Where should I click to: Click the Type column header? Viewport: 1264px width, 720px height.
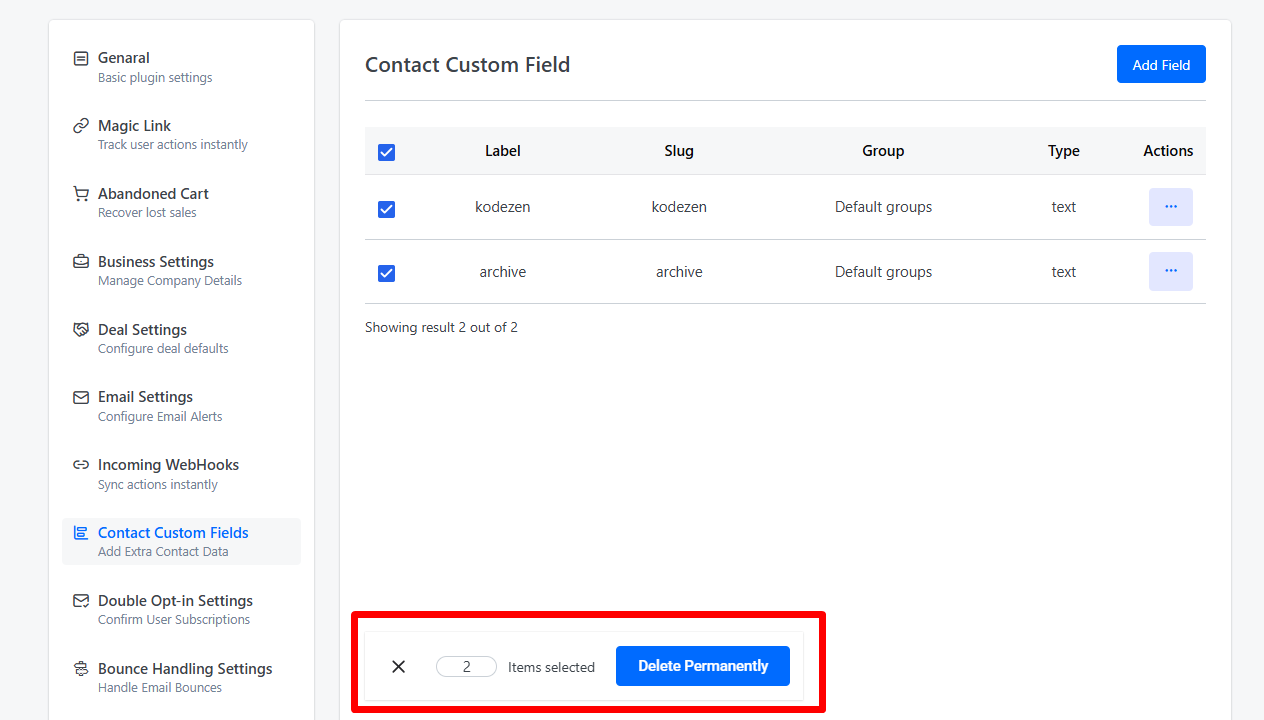click(x=1064, y=151)
